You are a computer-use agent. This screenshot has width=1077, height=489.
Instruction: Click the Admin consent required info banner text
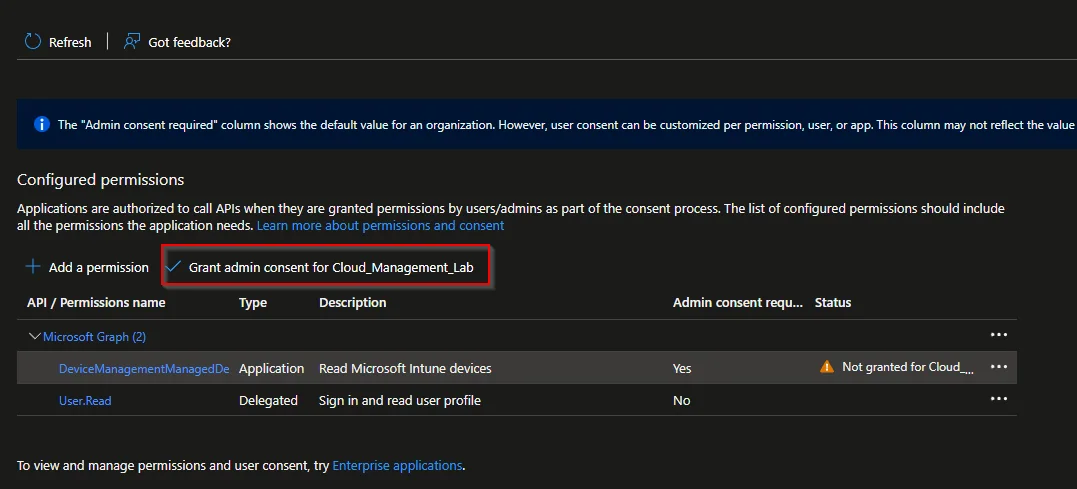click(566, 125)
